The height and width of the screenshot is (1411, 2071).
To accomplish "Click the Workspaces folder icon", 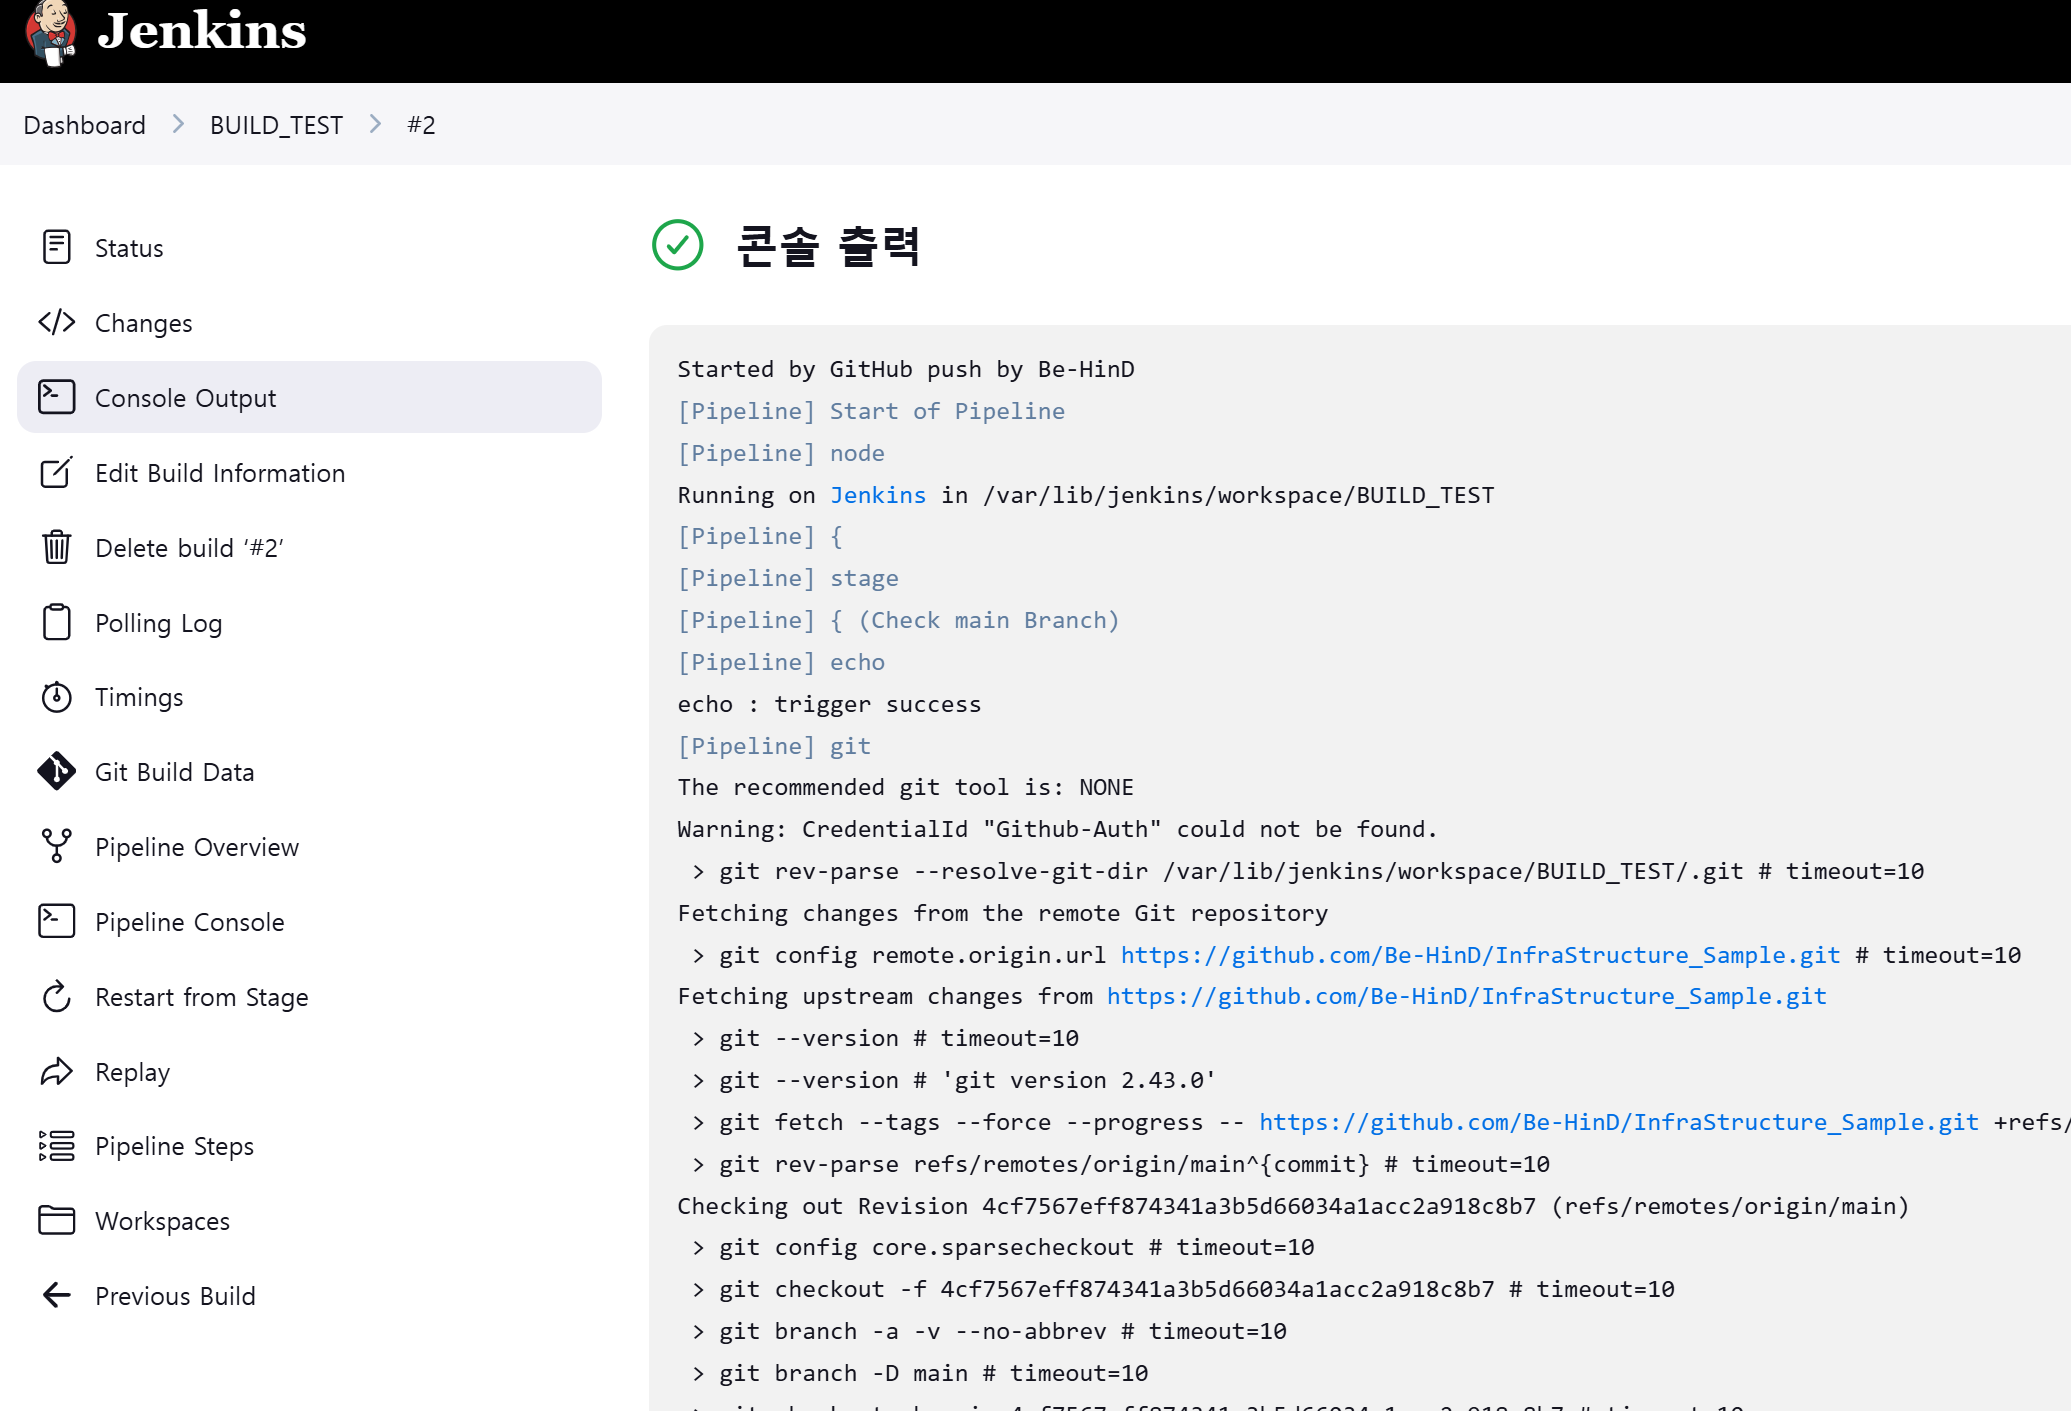I will (x=57, y=1220).
